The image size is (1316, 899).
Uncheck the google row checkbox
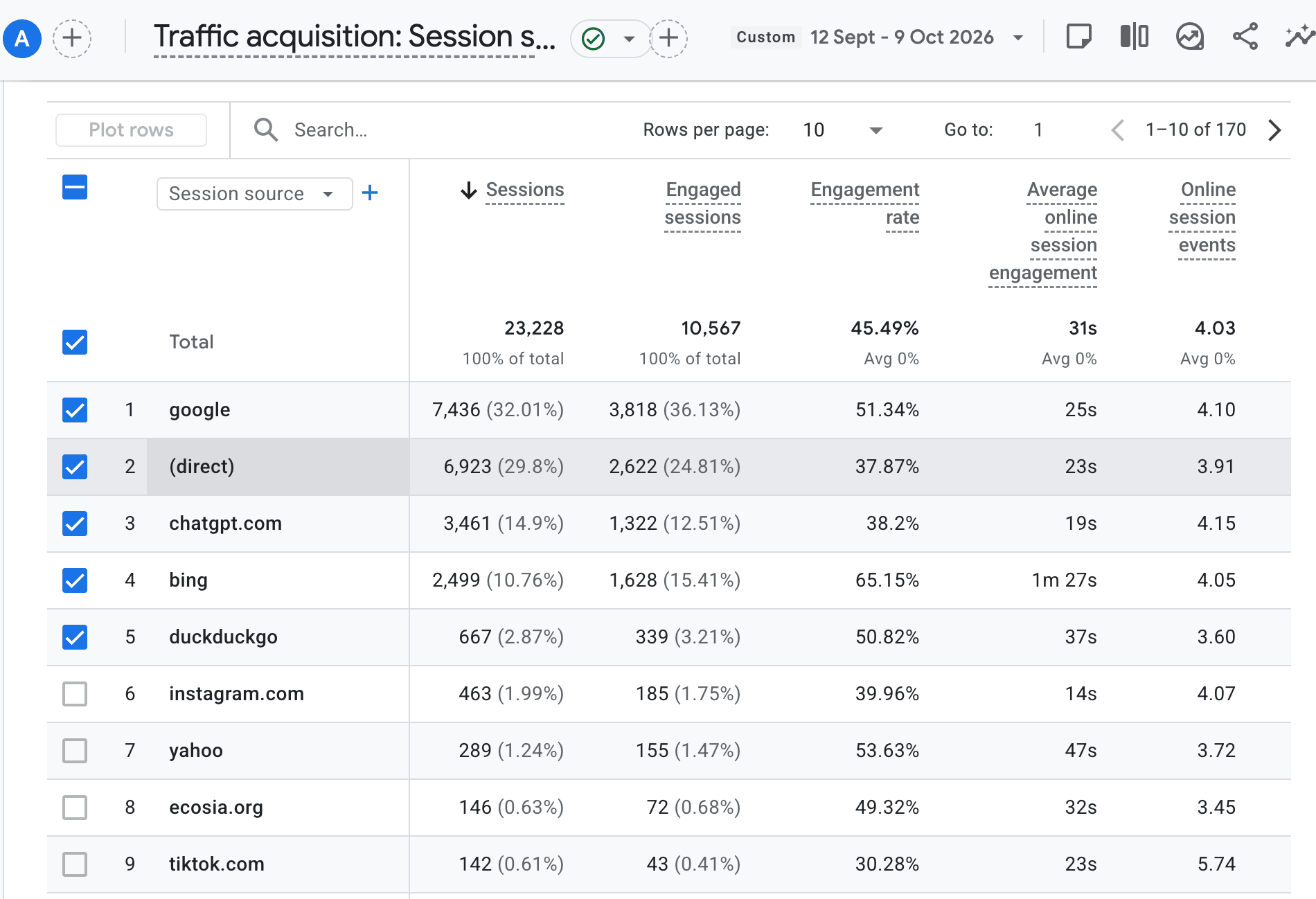75,410
